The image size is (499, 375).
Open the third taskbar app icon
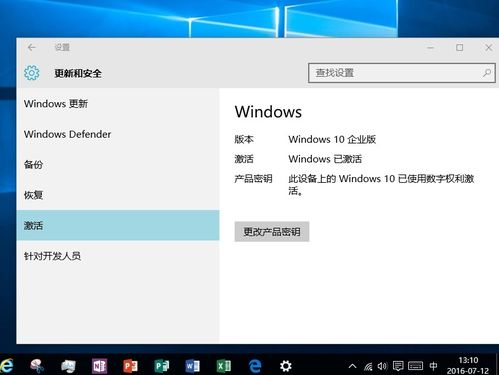(x=68, y=366)
